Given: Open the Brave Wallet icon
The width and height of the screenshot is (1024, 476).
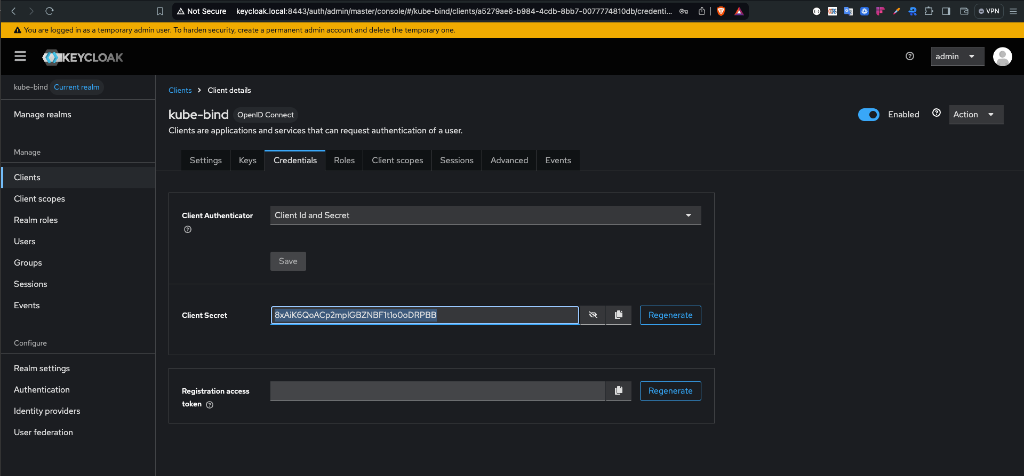Looking at the screenshot, I should (x=964, y=11).
